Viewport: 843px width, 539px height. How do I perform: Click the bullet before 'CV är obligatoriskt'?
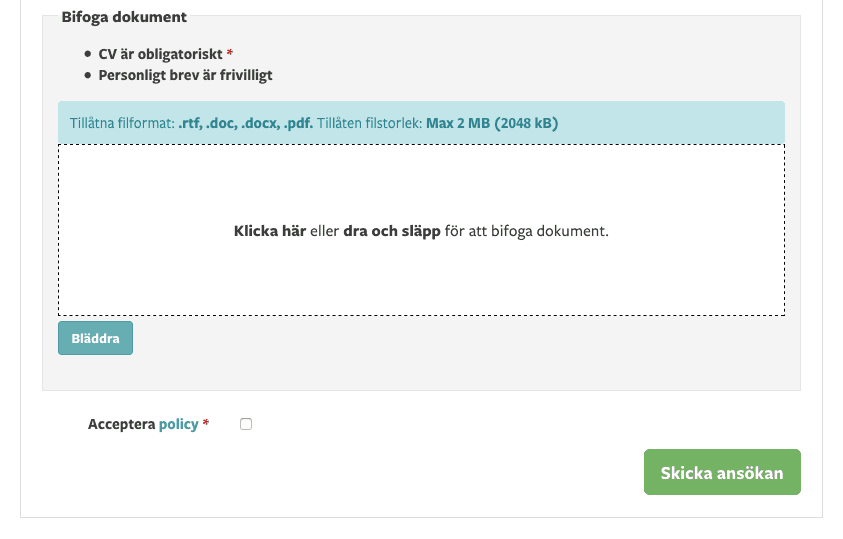[88, 54]
